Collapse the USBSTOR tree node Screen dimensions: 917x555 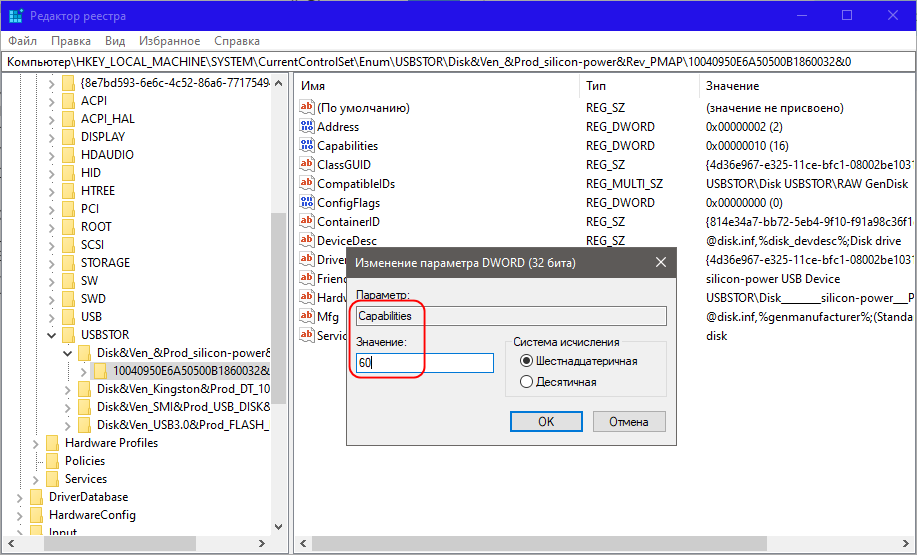point(51,335)
